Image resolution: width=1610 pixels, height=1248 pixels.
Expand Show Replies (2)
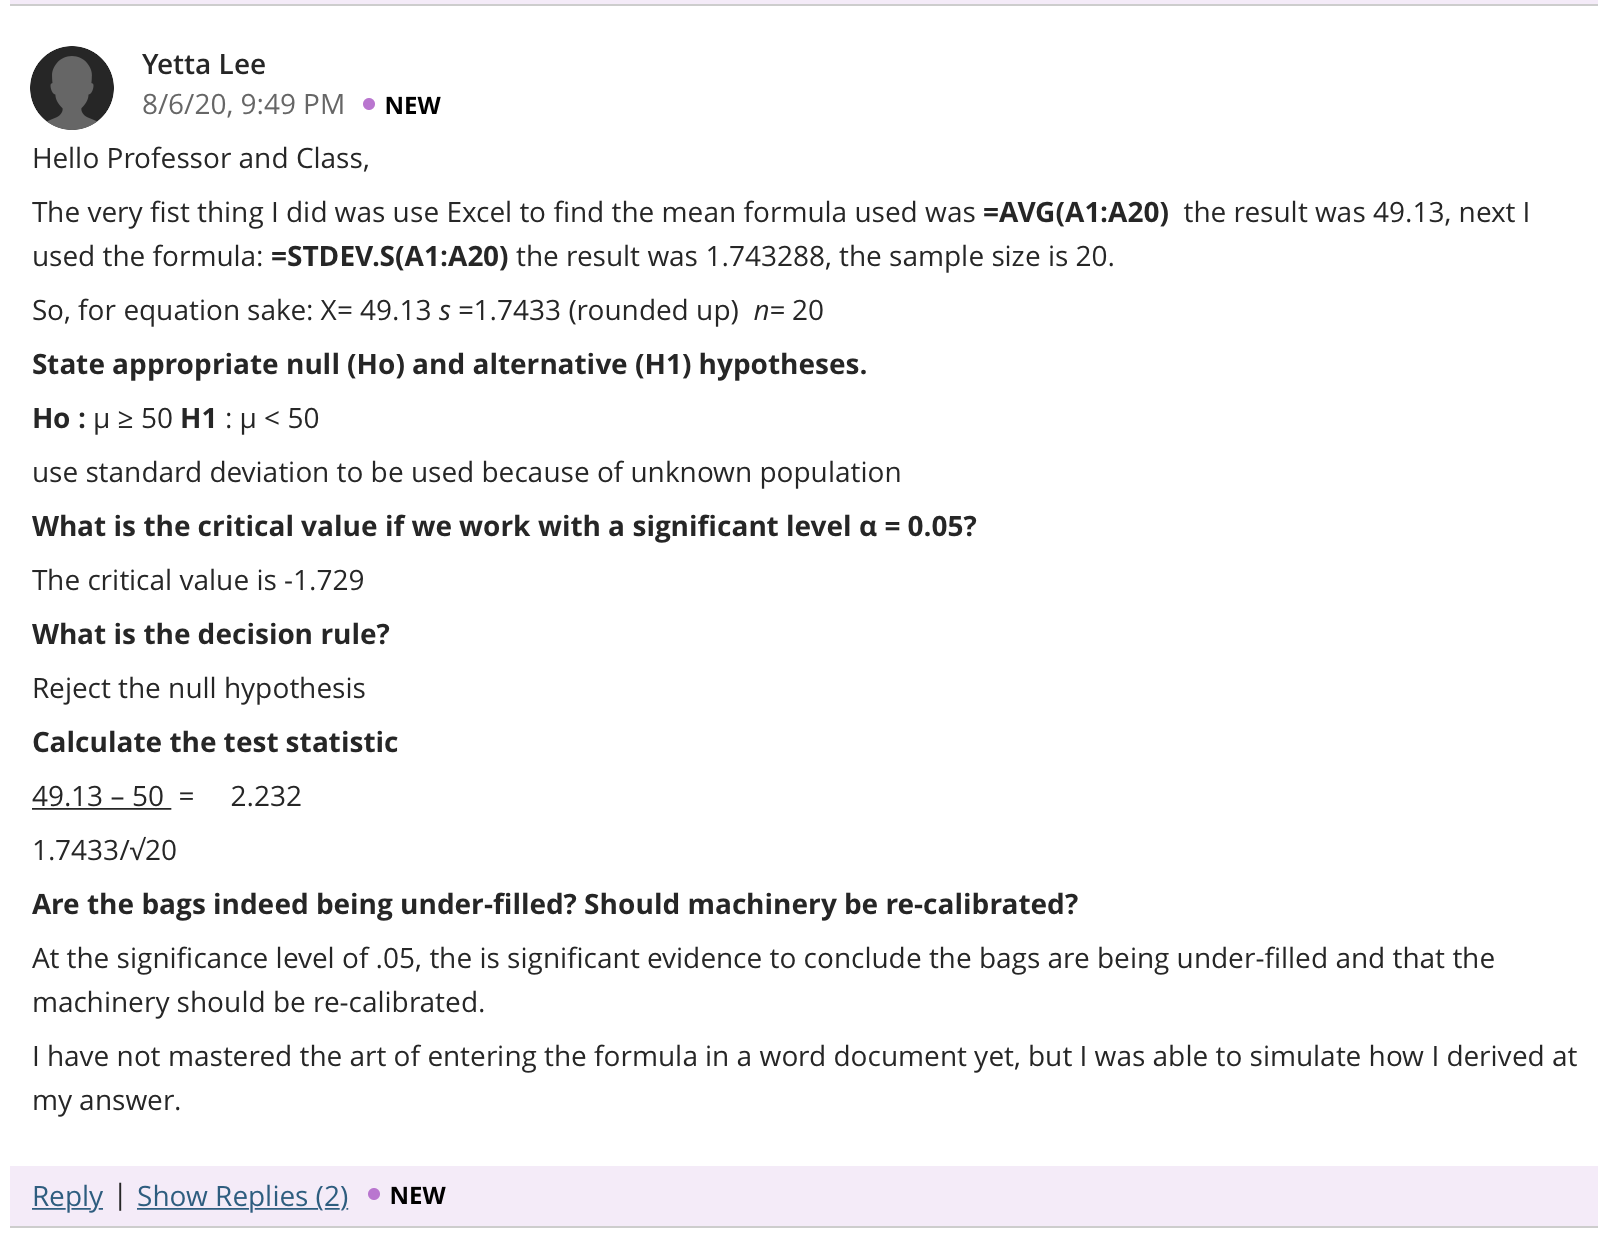point(243,1196)
